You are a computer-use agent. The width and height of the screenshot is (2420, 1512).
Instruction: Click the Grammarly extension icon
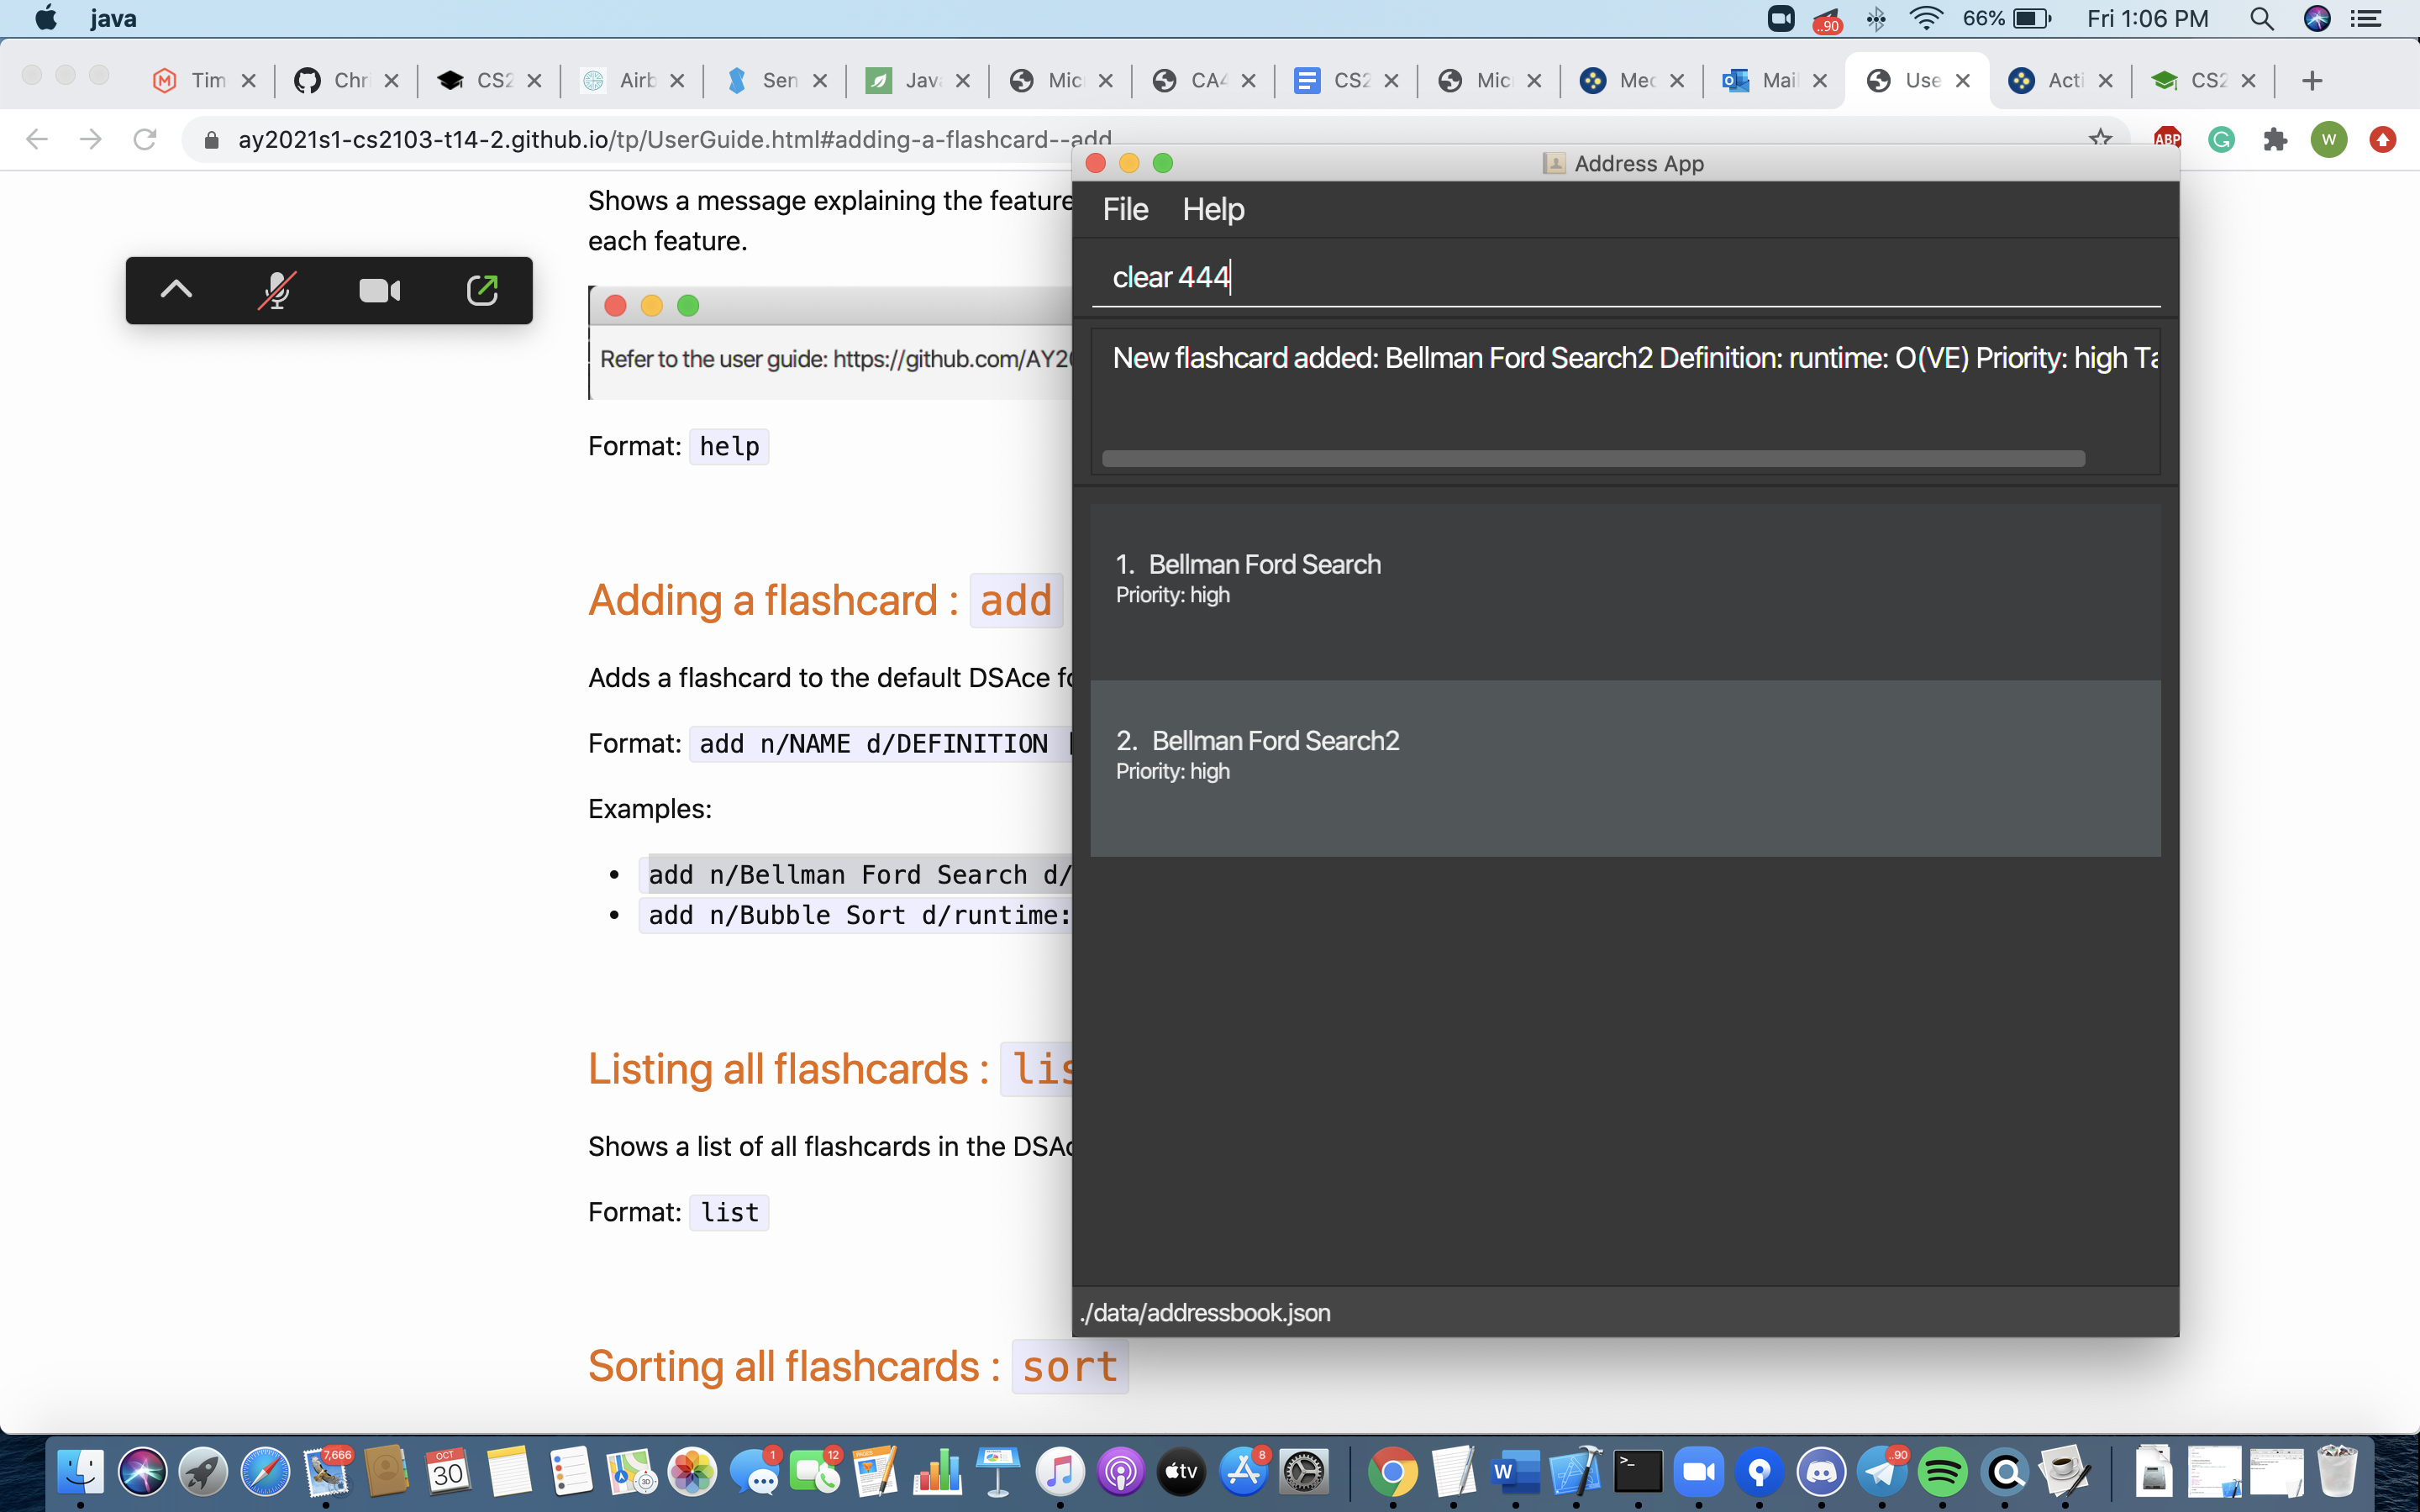click(2221, 139)
